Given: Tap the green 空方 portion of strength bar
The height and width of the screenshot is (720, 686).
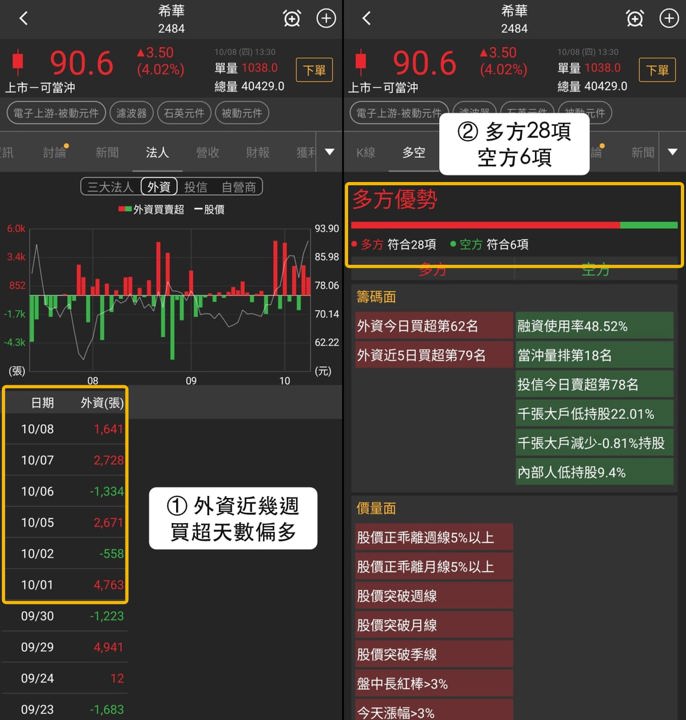Looking at the screenshot, I should 649,225.
